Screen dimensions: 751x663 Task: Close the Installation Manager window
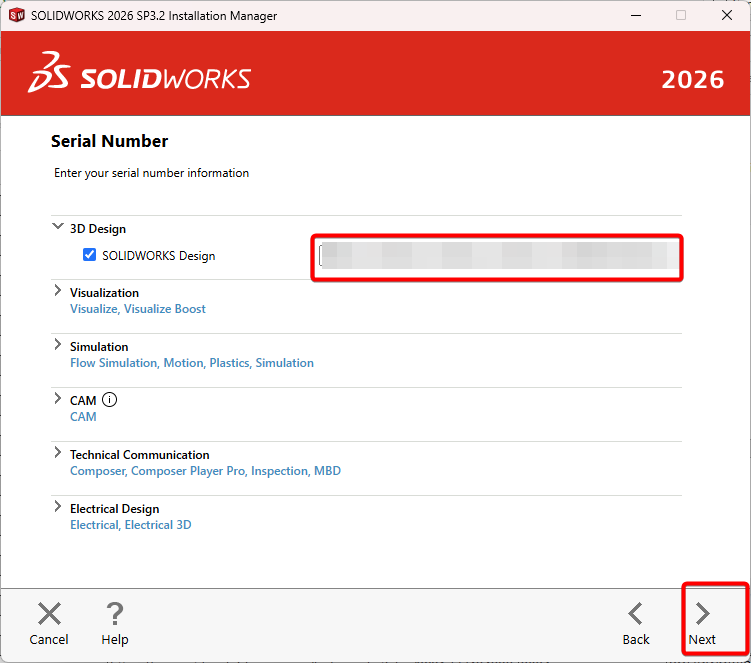coord(727,15)
